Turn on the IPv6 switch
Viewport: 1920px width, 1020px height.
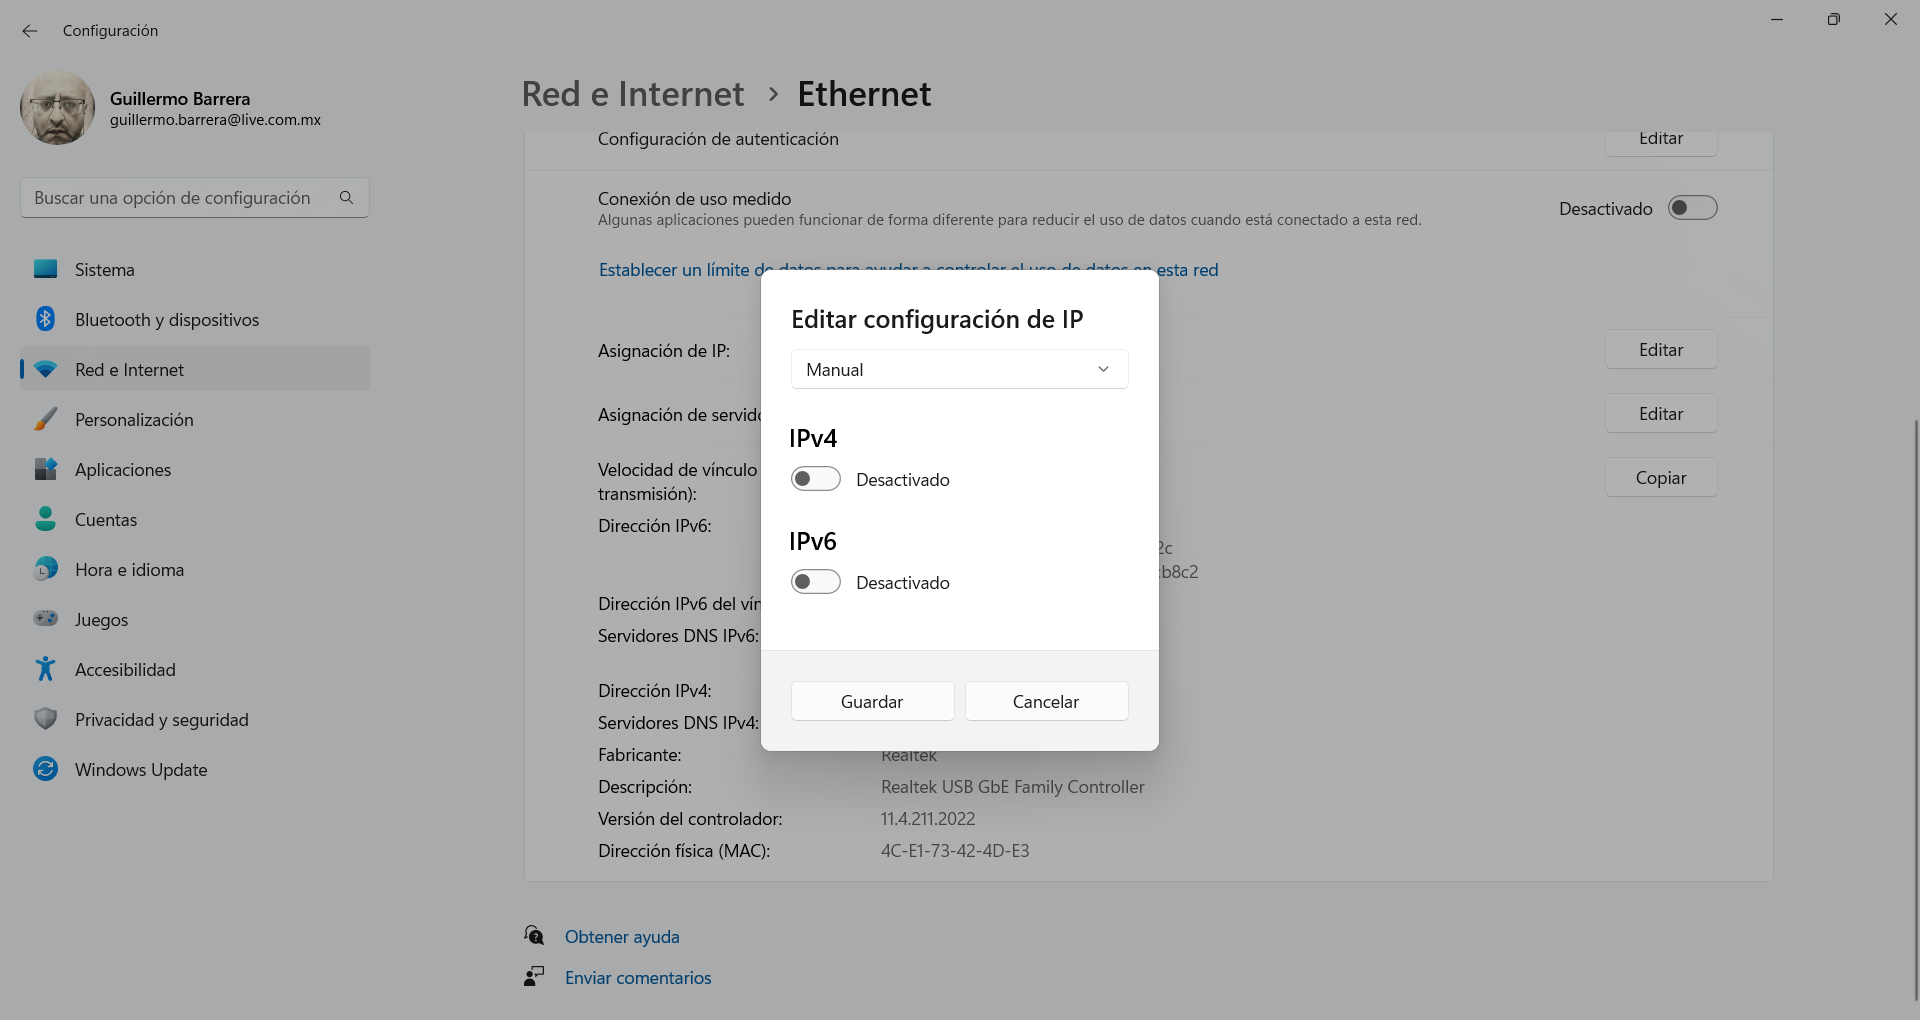[815, 582]
